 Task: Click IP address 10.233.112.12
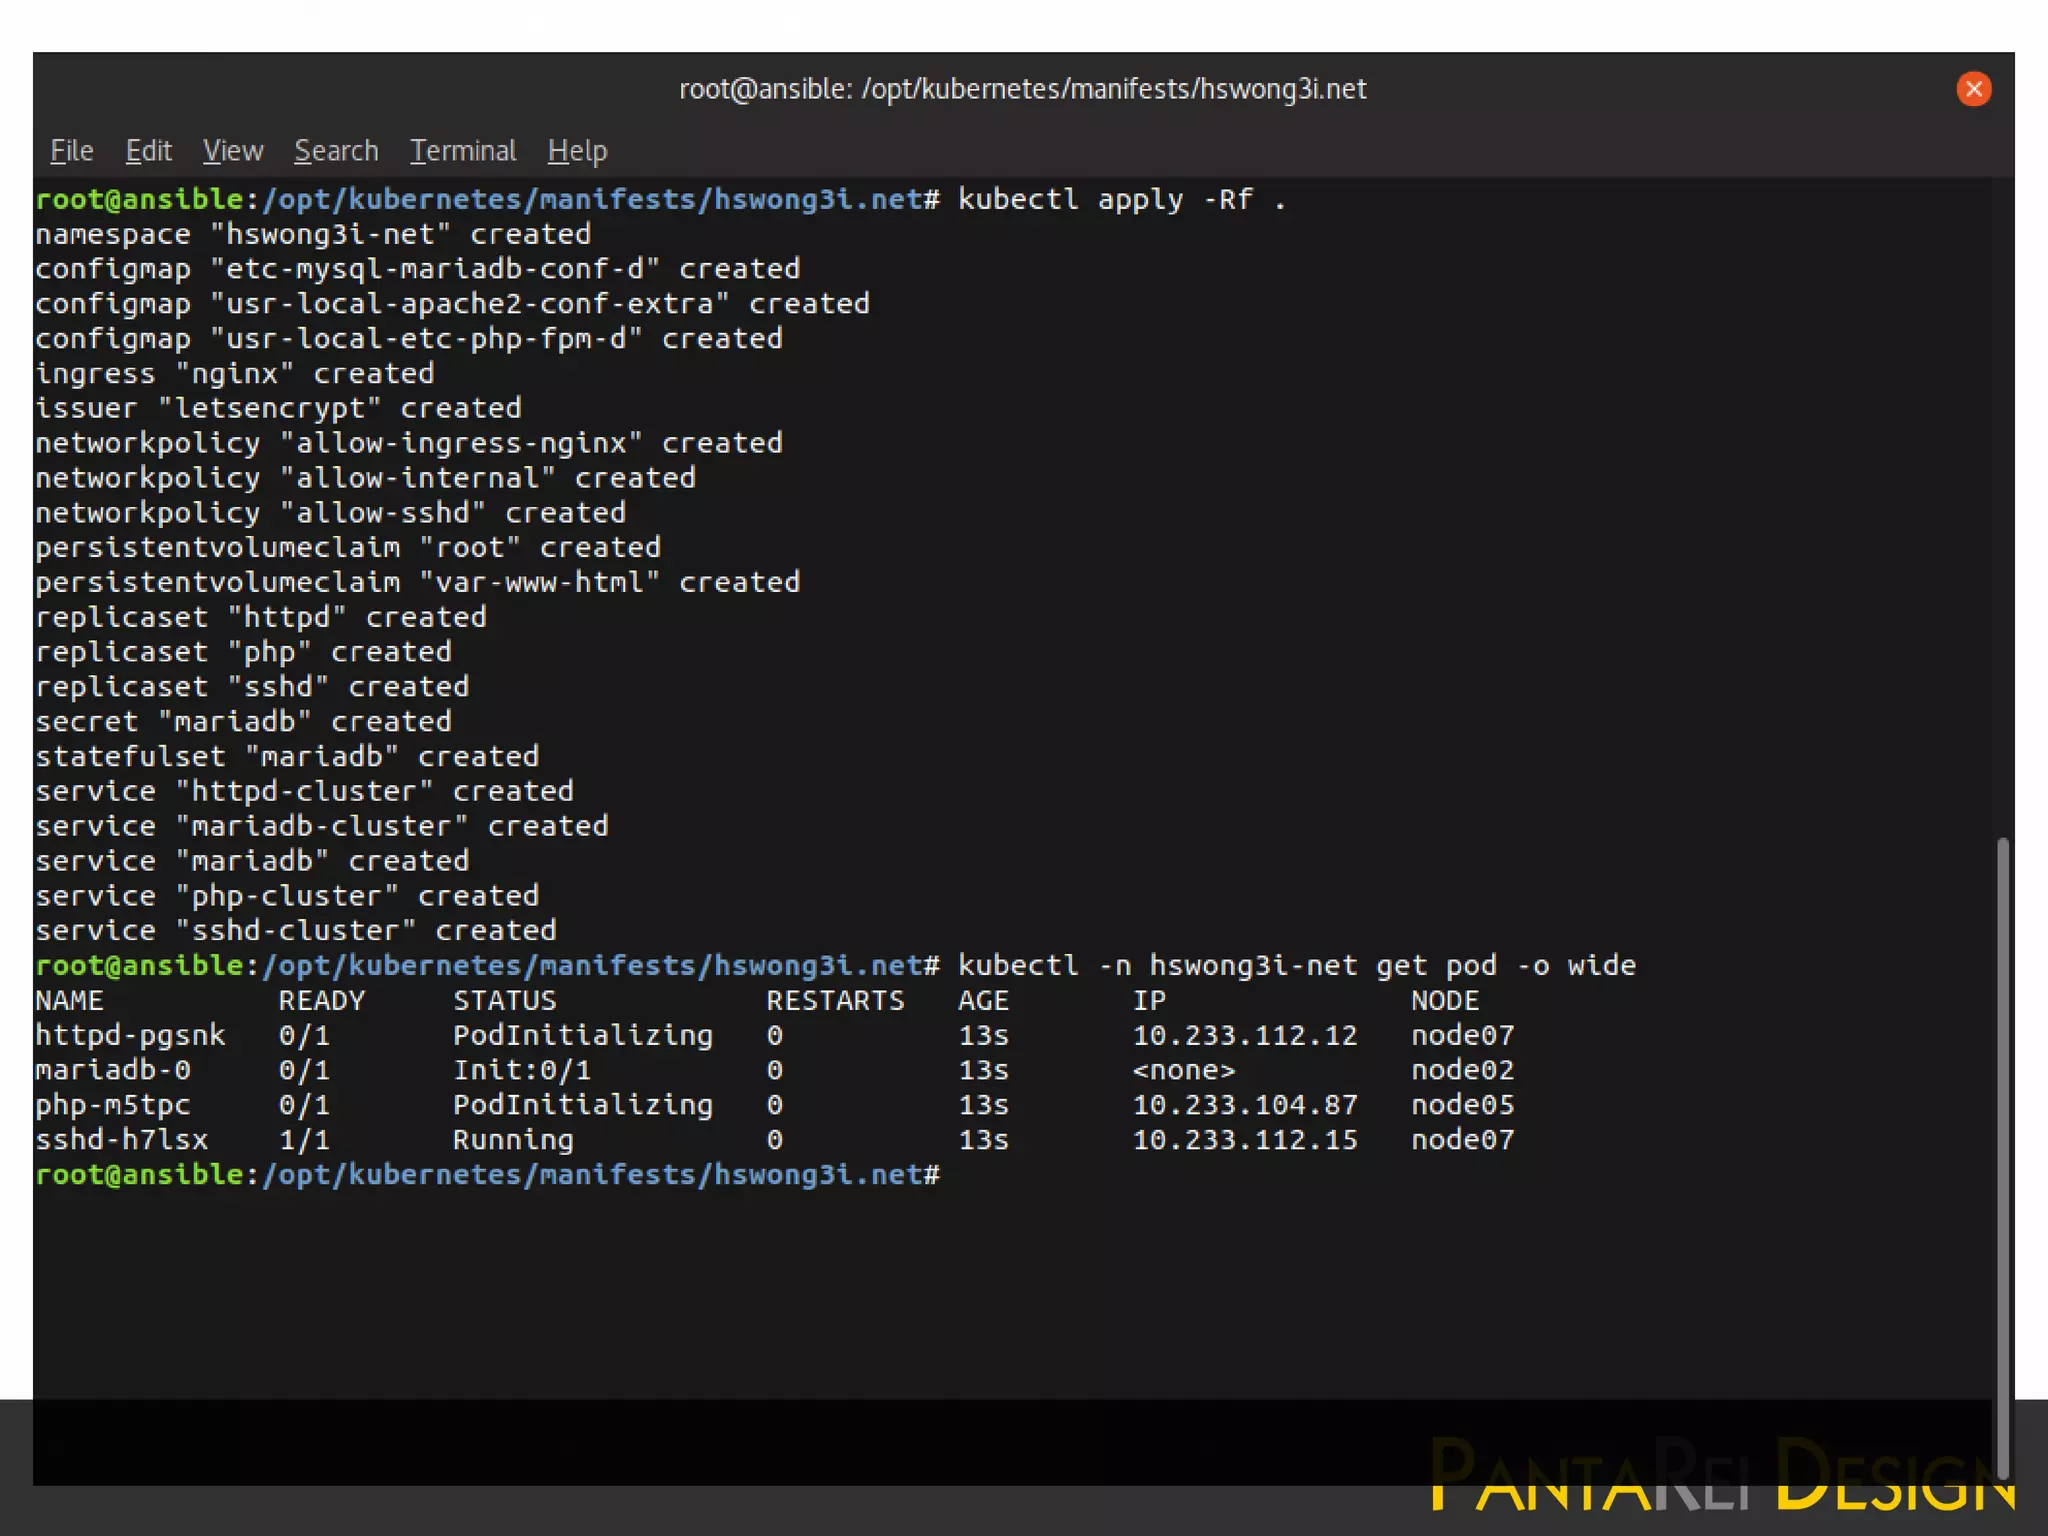pyautogui.click(x=1244, y=1035)
